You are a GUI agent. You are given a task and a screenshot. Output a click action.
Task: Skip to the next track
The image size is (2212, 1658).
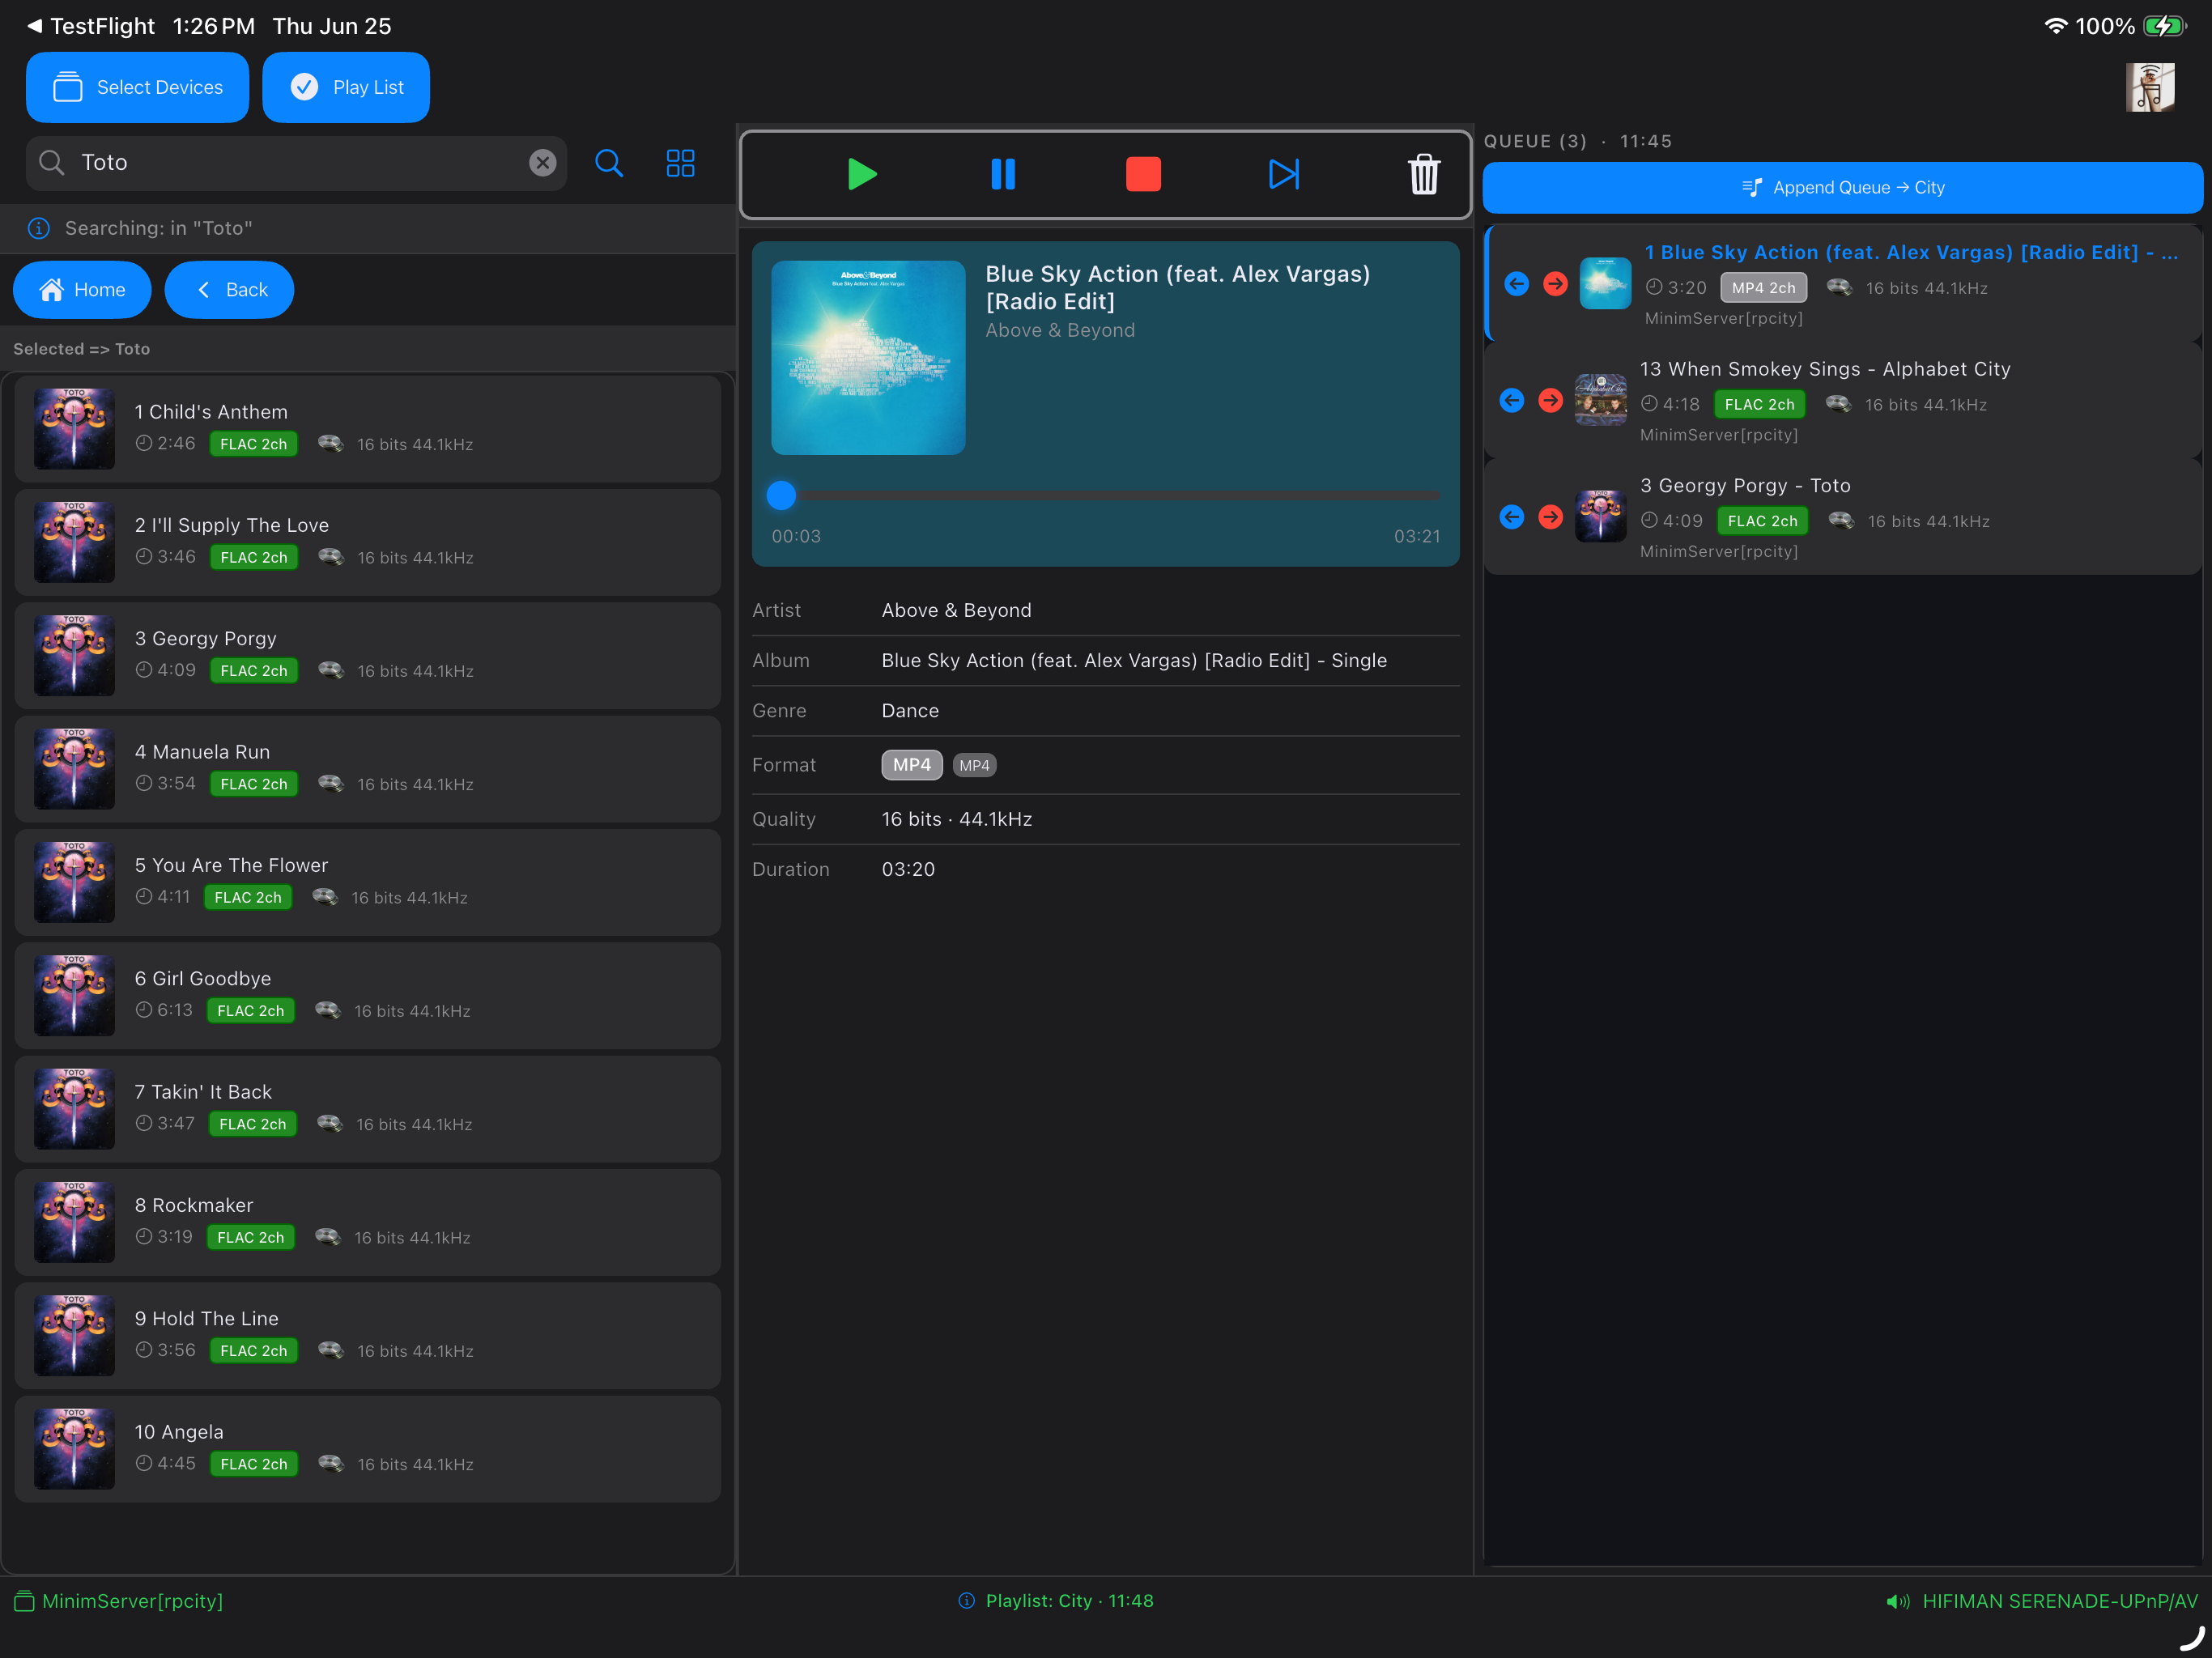point(1283,174)
